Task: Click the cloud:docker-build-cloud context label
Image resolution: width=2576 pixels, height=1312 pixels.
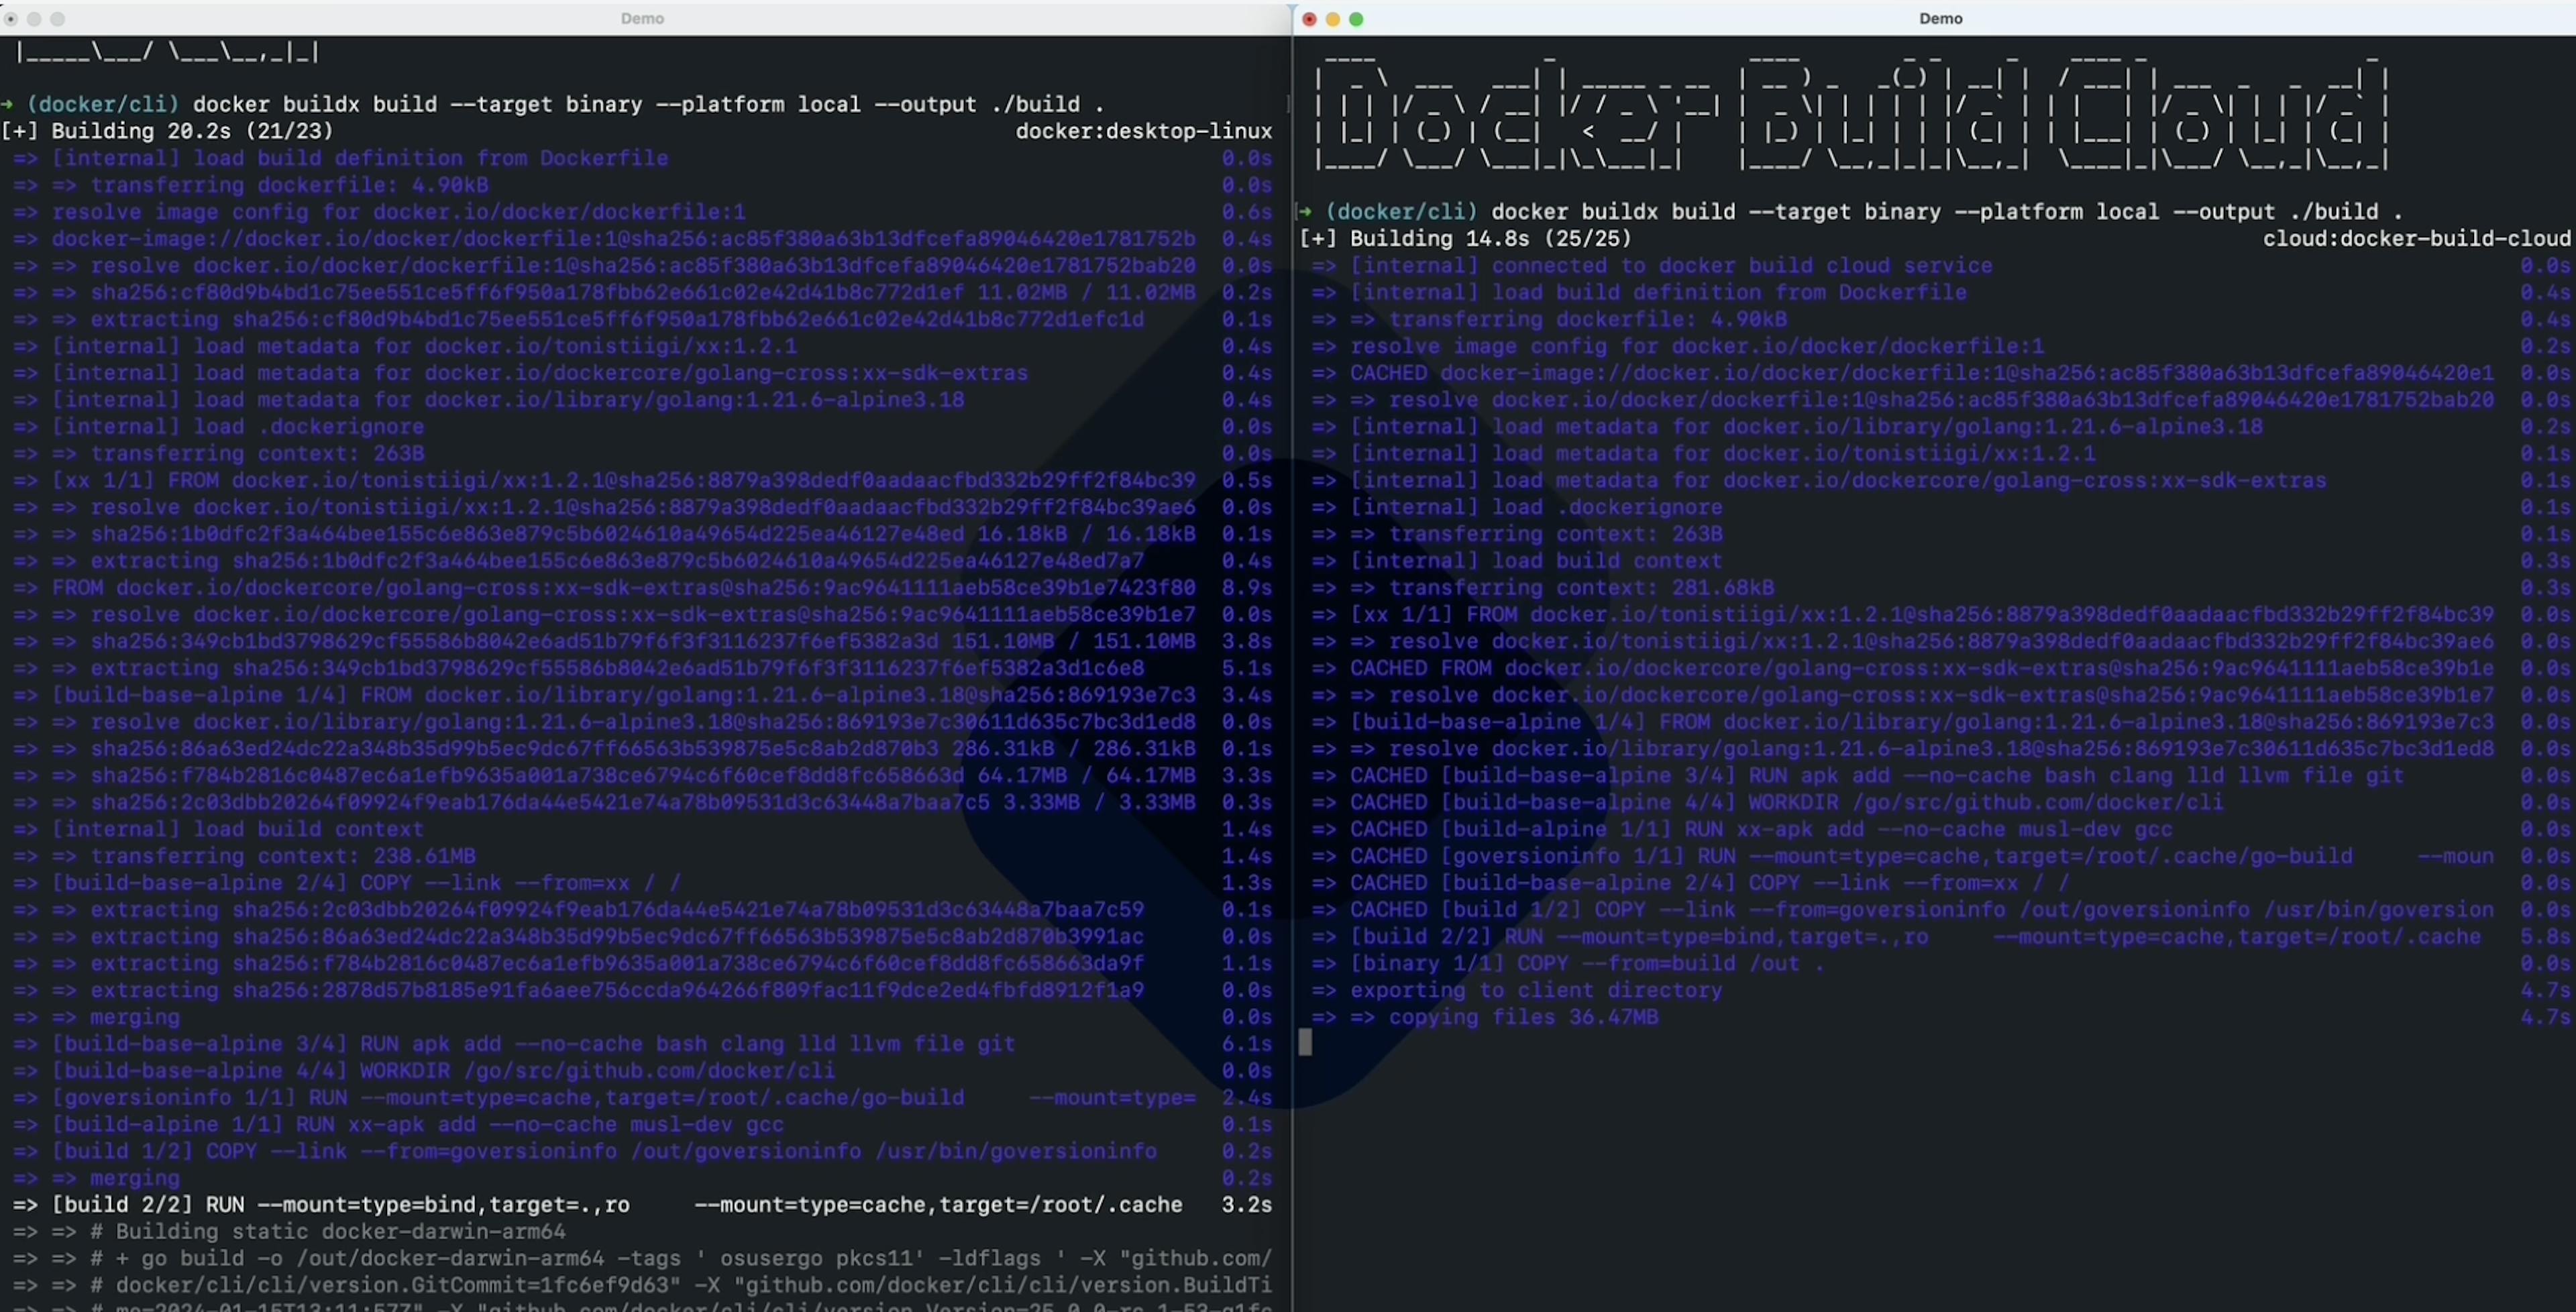Action: [2416, 239]
